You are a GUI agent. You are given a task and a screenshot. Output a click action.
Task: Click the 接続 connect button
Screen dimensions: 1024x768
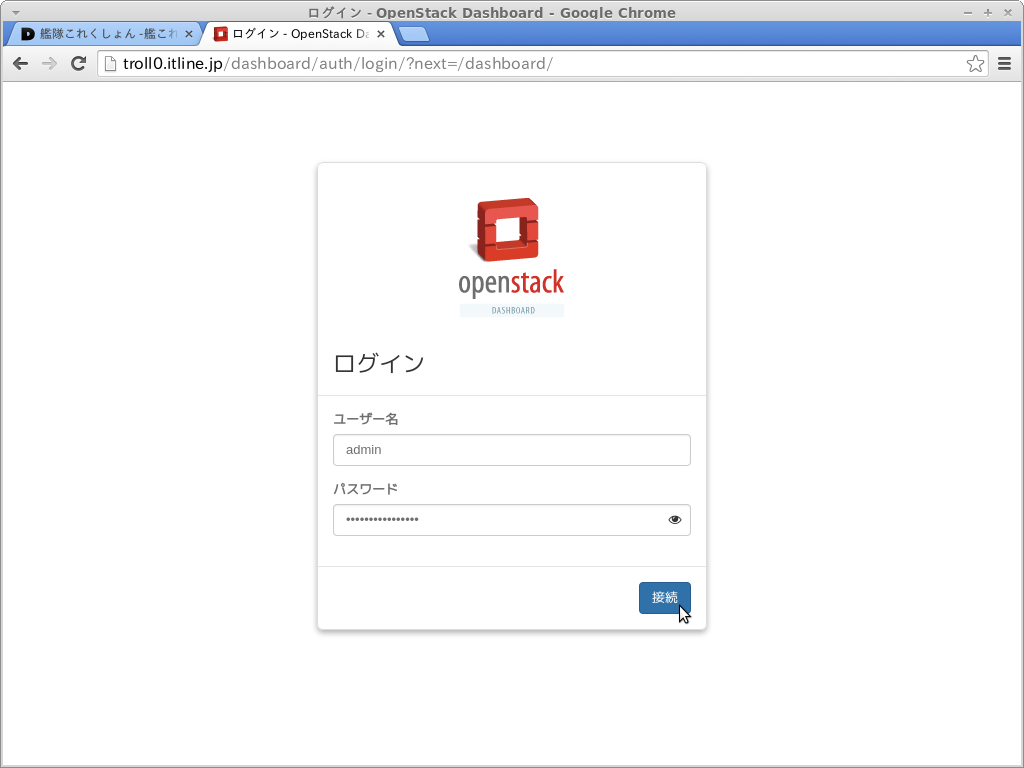664,598
